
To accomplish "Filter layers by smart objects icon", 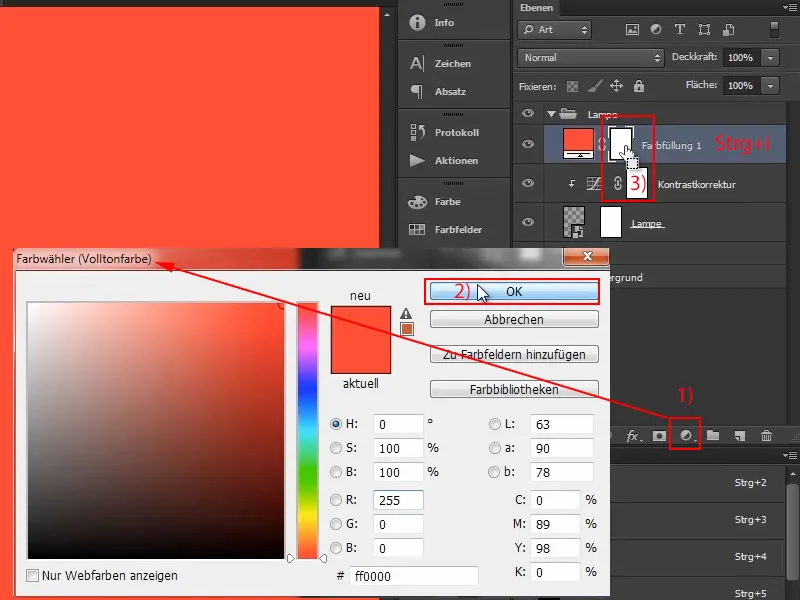I will pos(729,30).
